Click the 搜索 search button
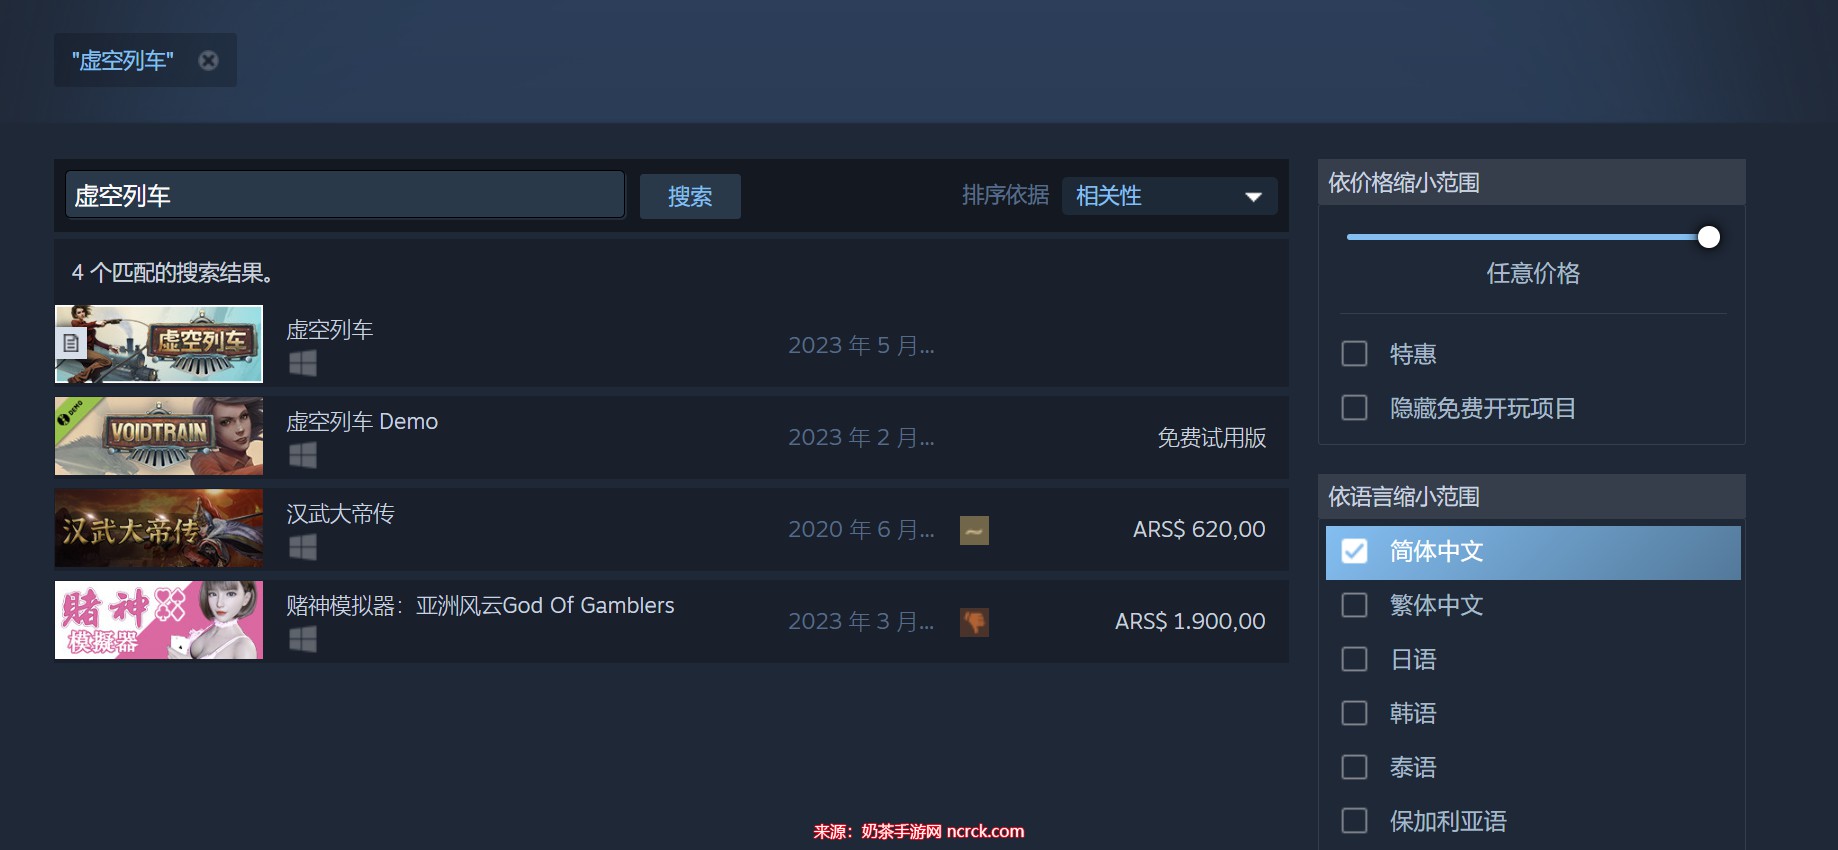1838x850 pixels. pyautogui.click(x=690, y=196)
